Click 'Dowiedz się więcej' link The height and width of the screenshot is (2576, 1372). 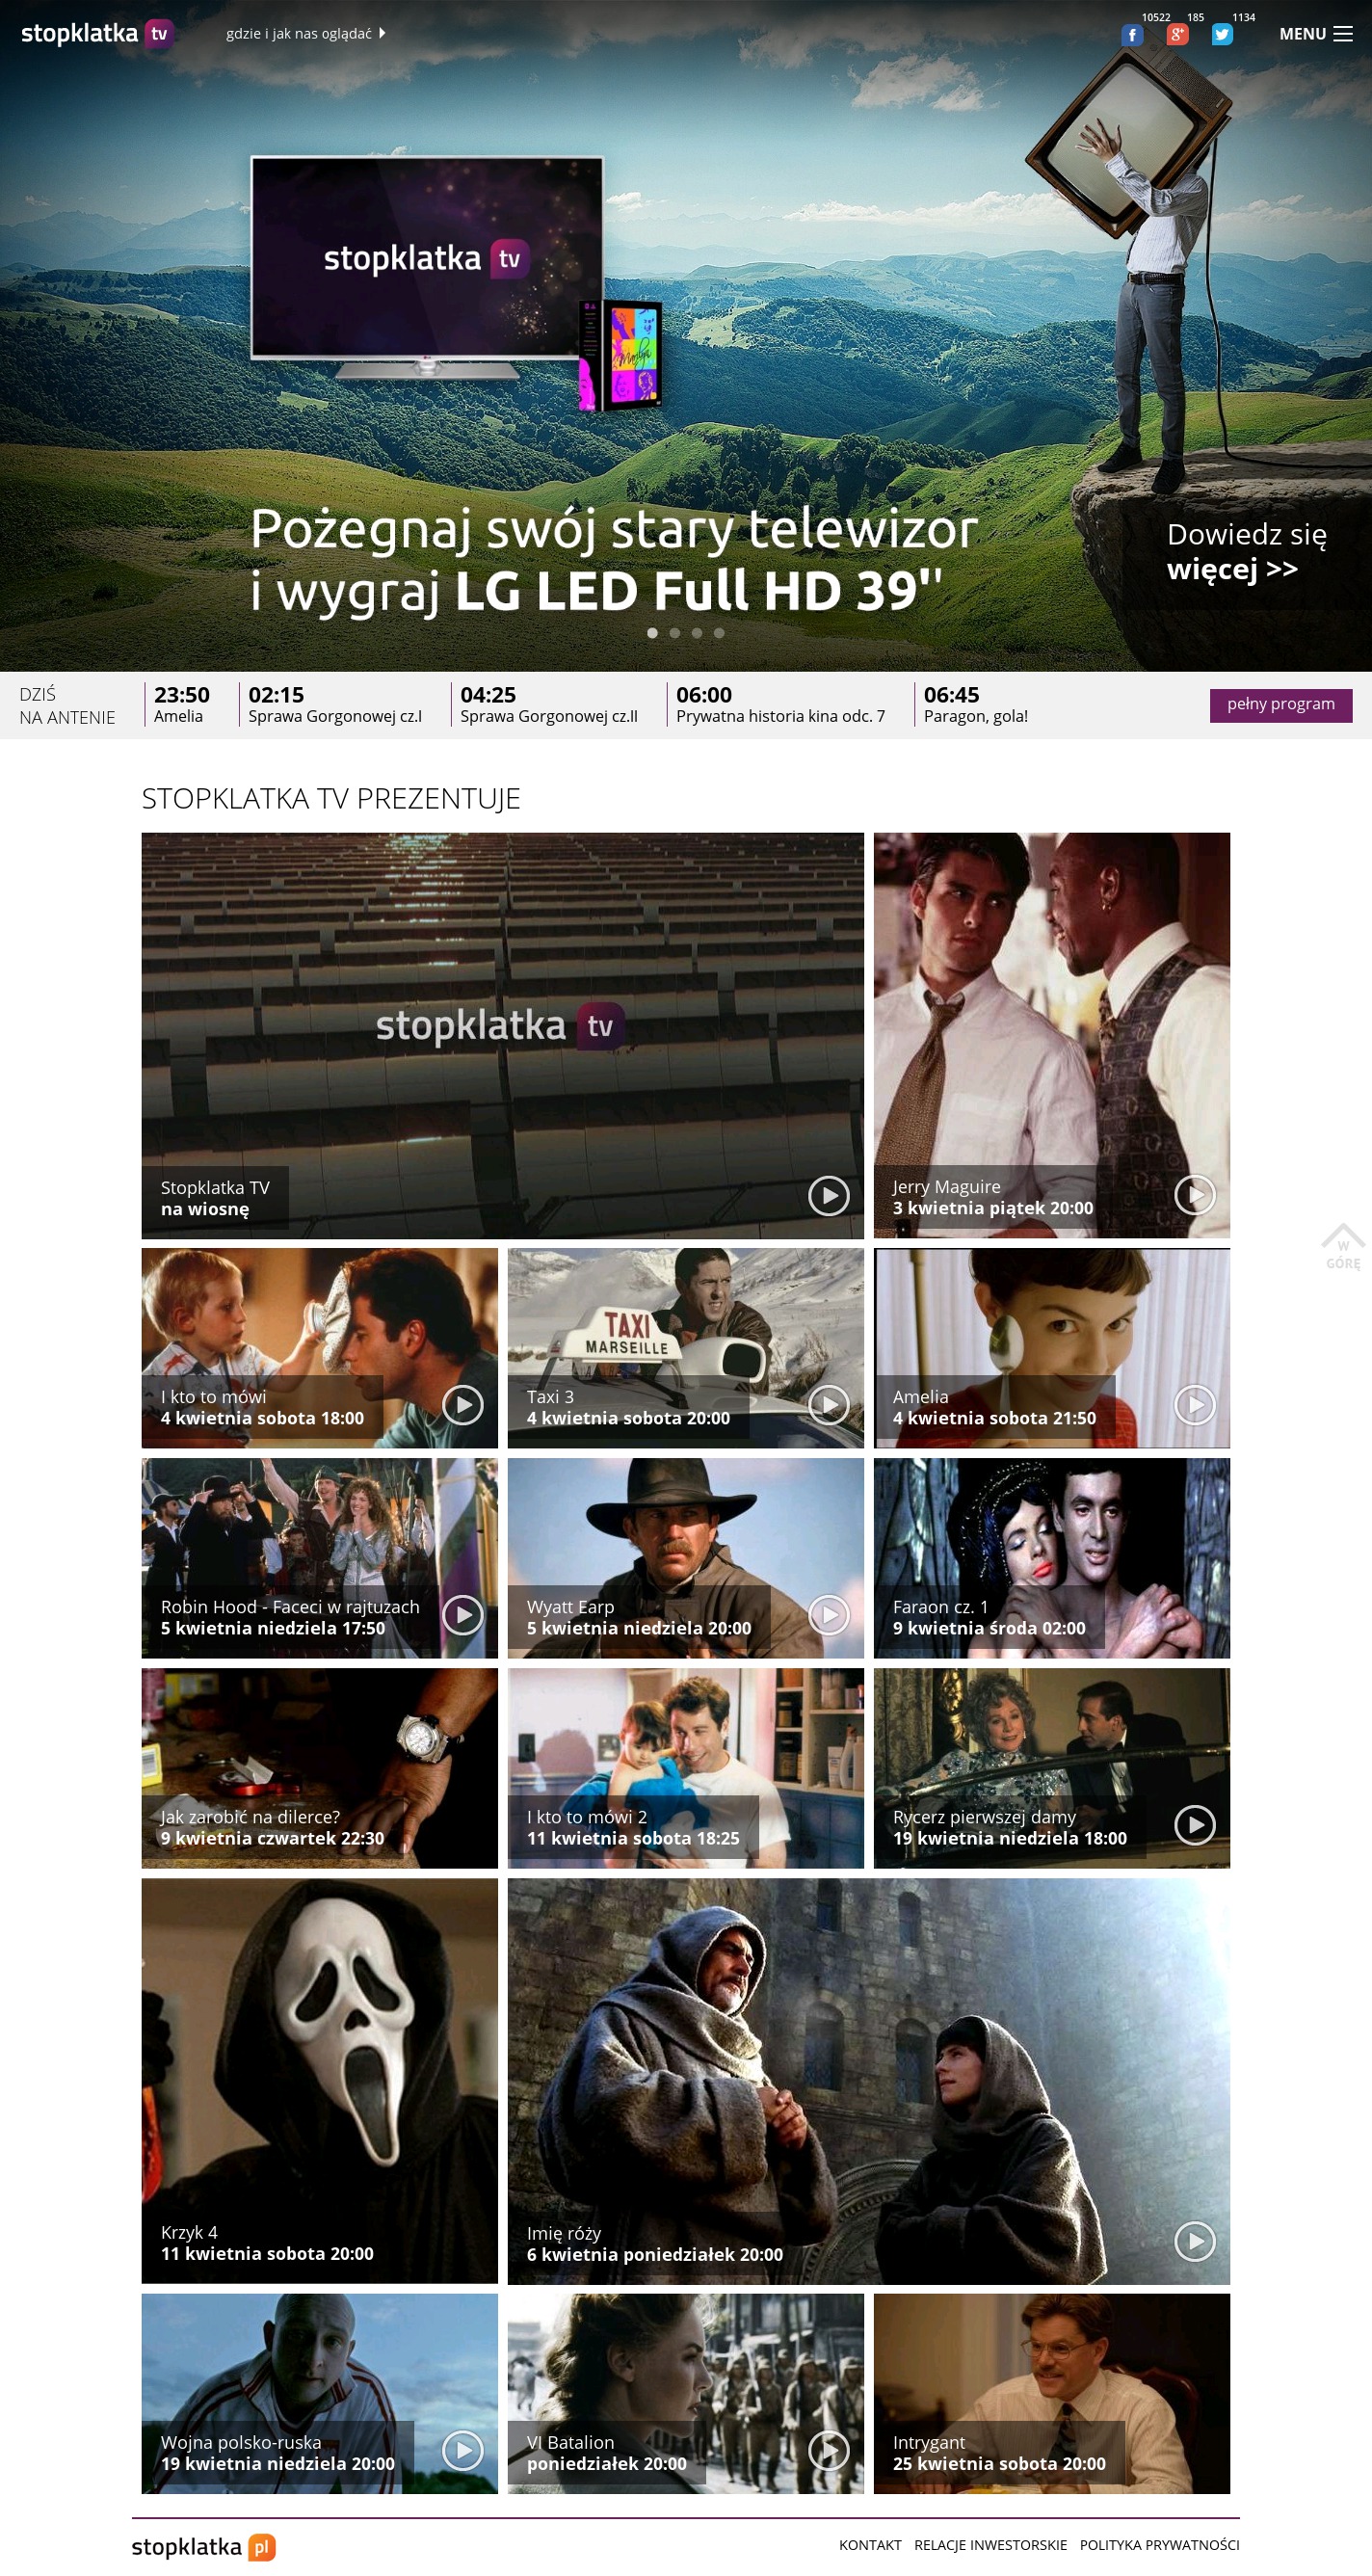(1245, 551)
